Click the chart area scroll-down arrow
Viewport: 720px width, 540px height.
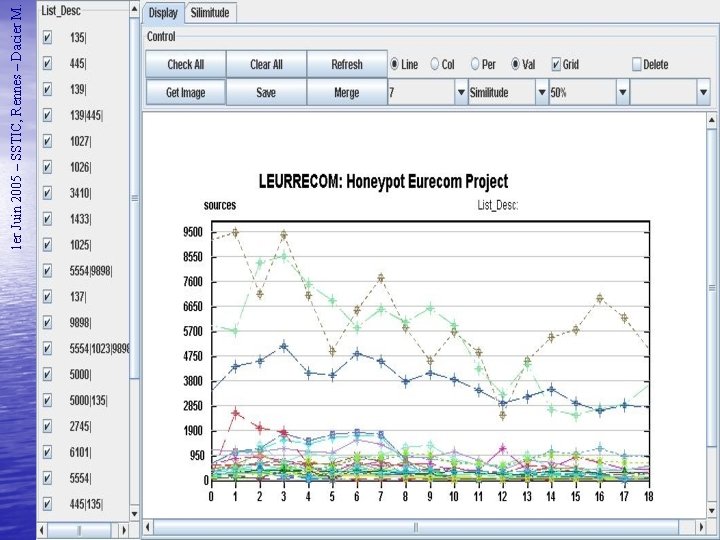click(711, 510)
